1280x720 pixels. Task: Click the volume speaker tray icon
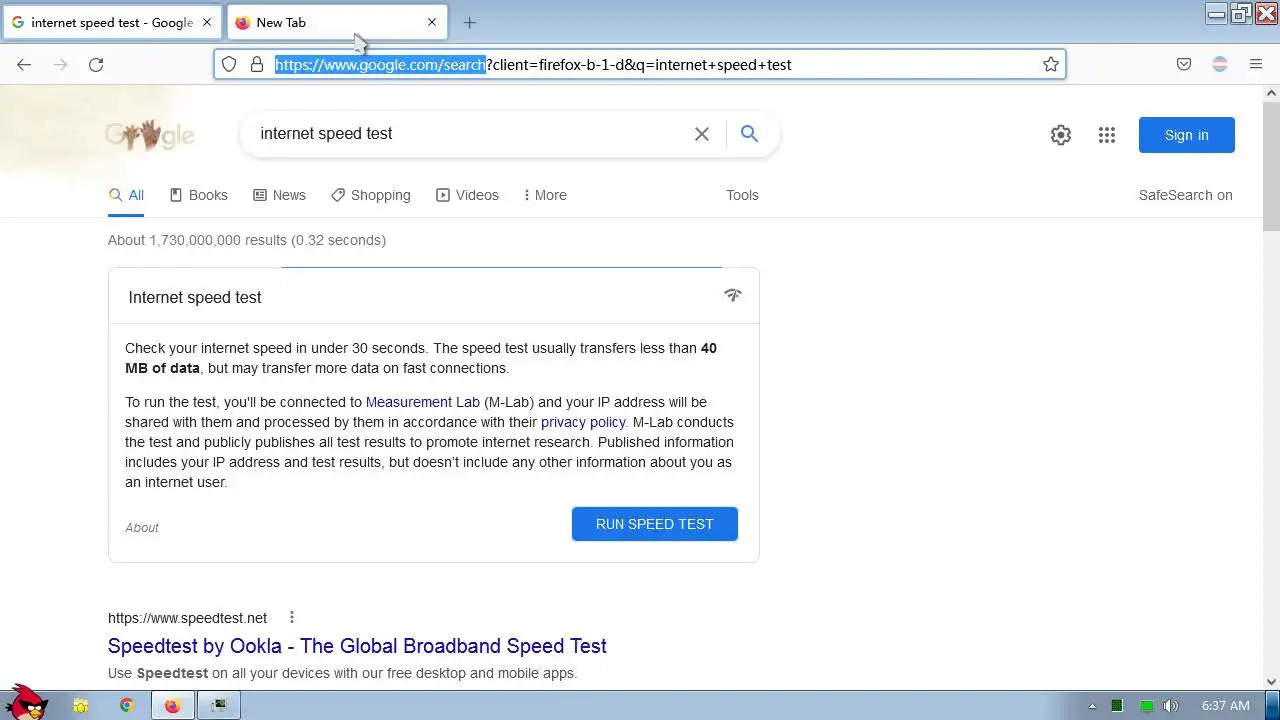[1171, 706]
